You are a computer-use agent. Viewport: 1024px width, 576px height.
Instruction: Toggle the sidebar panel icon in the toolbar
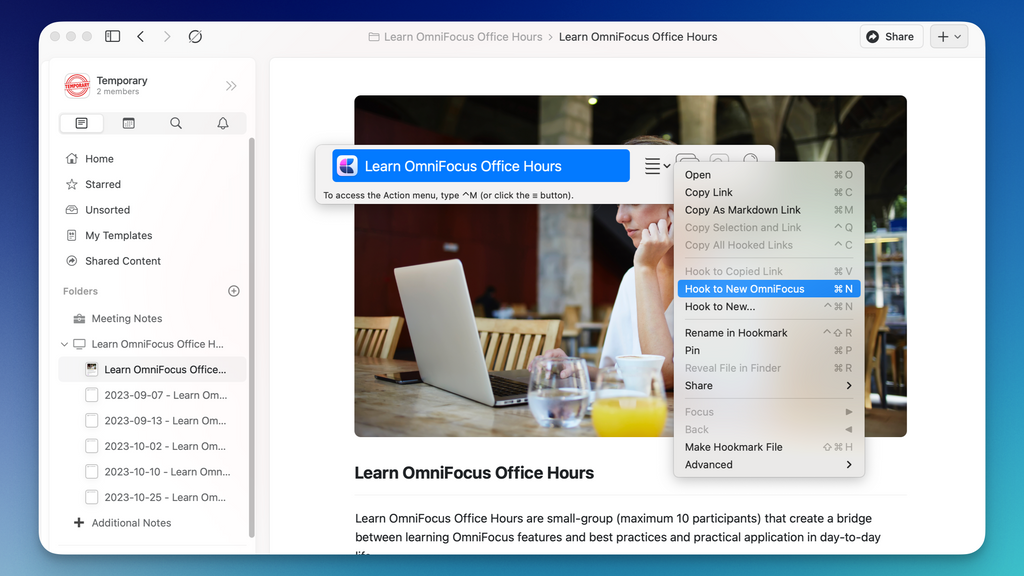point(112,37)
